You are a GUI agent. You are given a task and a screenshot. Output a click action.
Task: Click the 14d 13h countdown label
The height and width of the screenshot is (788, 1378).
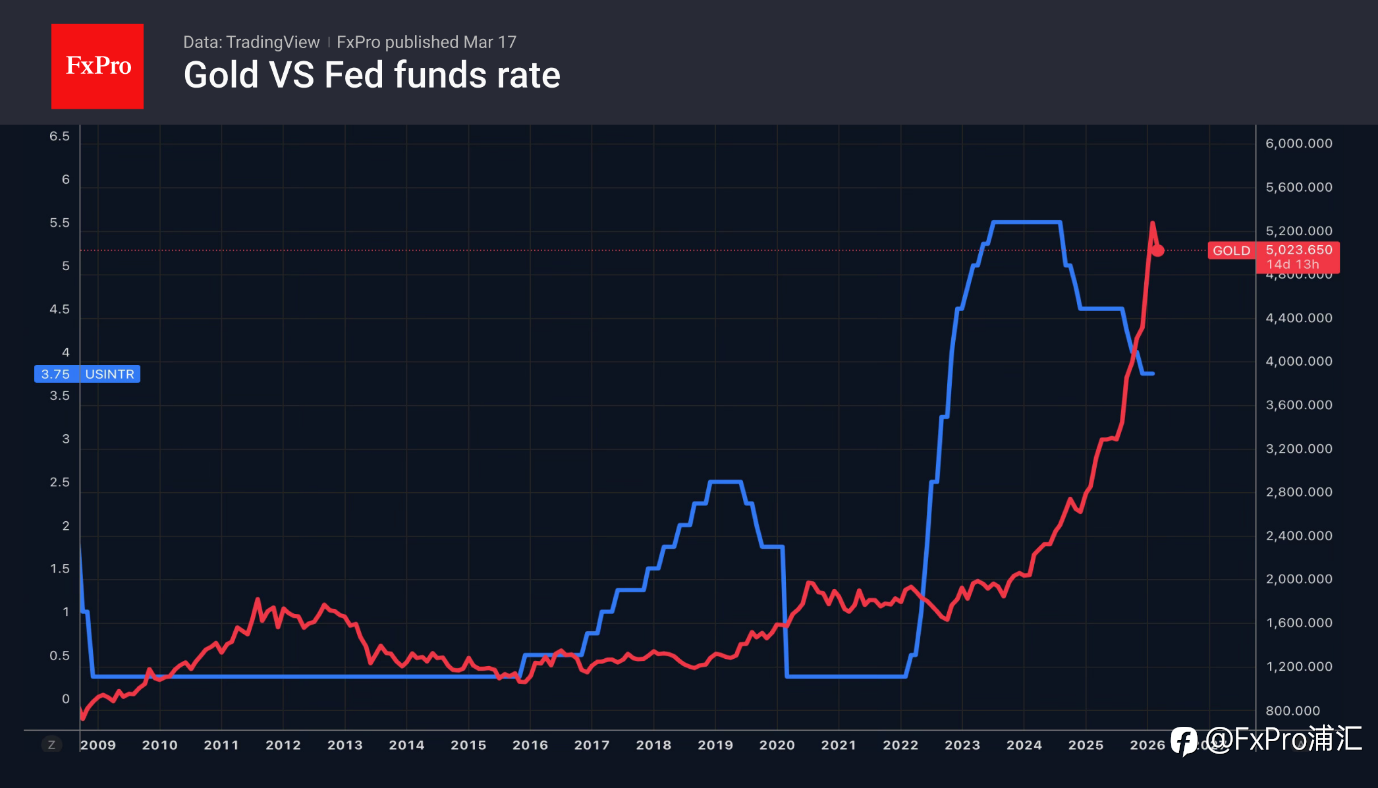point(1293,264)
